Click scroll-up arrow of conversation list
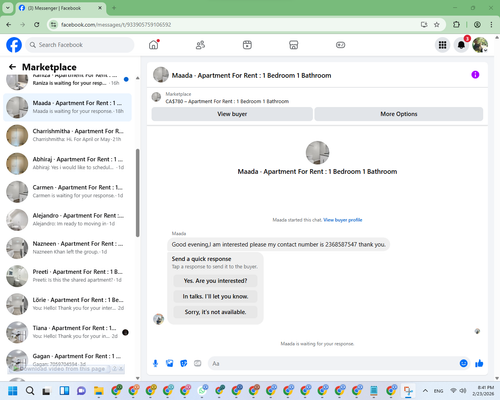500x400 pixels. pos(137,78)
